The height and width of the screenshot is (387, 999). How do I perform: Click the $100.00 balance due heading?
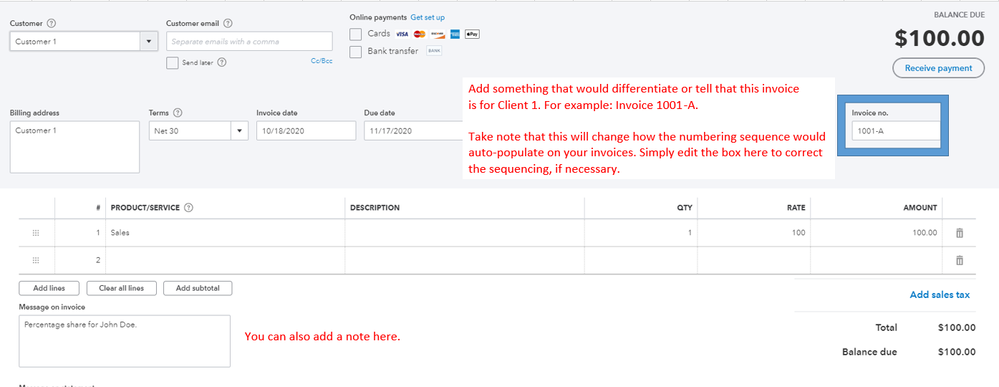pos(940,38)
